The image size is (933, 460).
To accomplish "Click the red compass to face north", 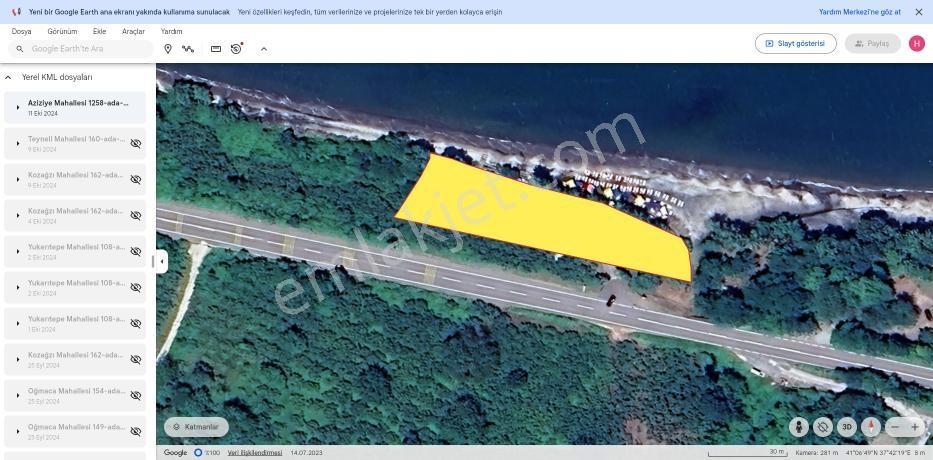I will pyautogui.click(x=871, y=427).
